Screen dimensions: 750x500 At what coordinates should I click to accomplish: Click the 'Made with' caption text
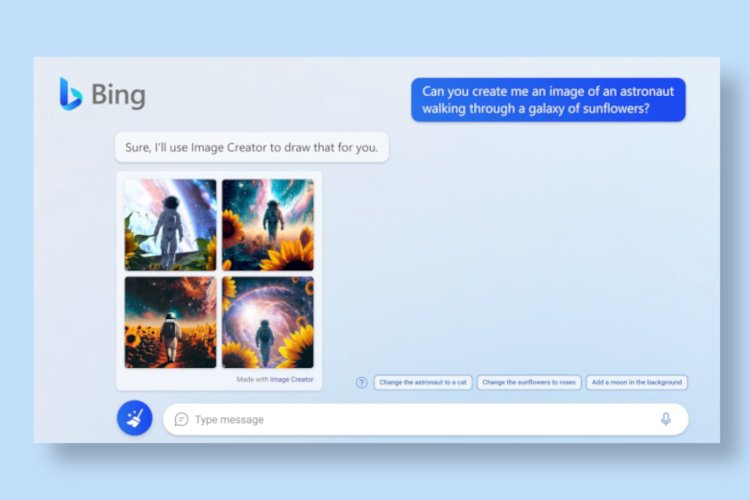[x=252, y=379]
